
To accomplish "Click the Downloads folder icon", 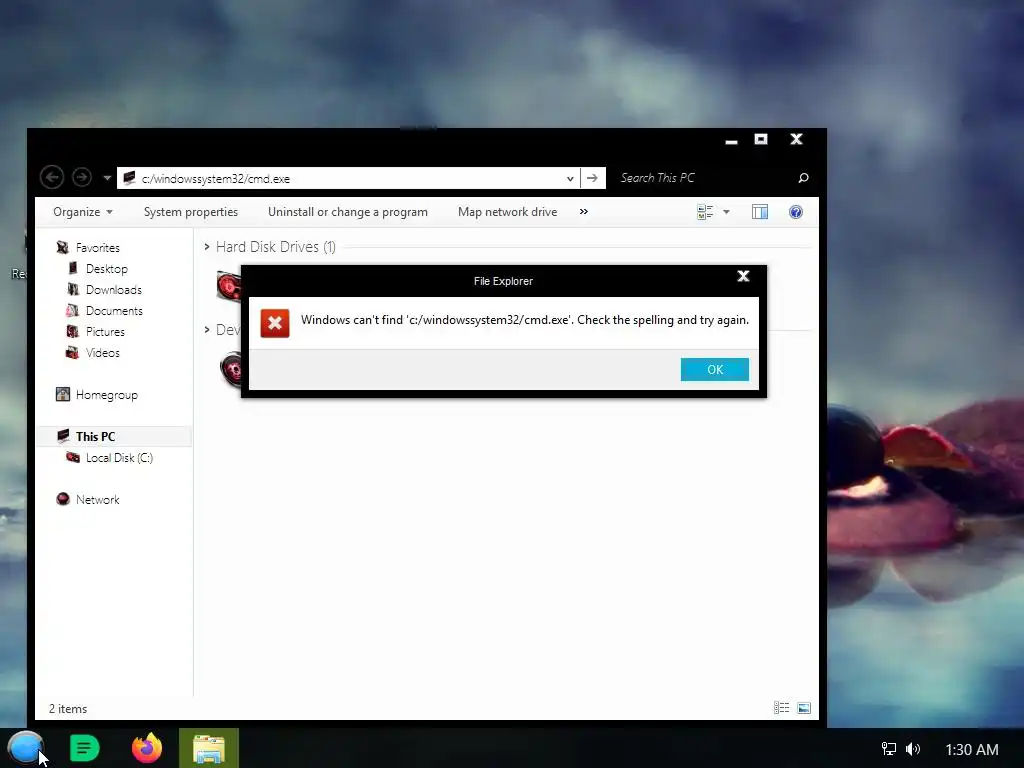I will point(73,289).
